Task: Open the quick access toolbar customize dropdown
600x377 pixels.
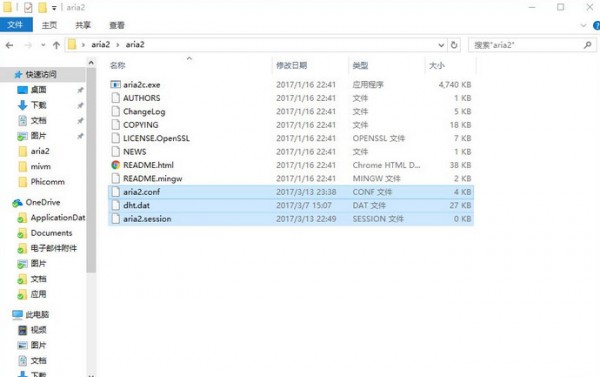Action: pos(54,8)
